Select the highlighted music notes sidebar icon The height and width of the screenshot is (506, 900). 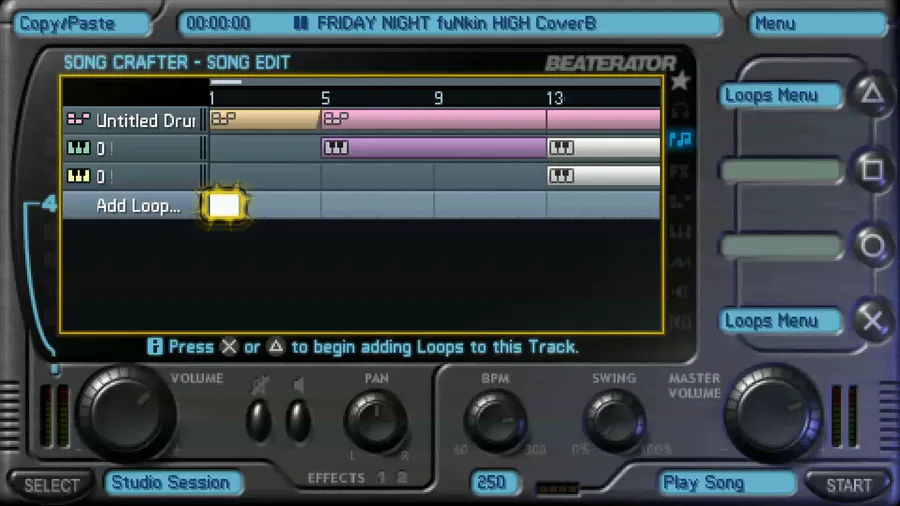coord(680,139)
